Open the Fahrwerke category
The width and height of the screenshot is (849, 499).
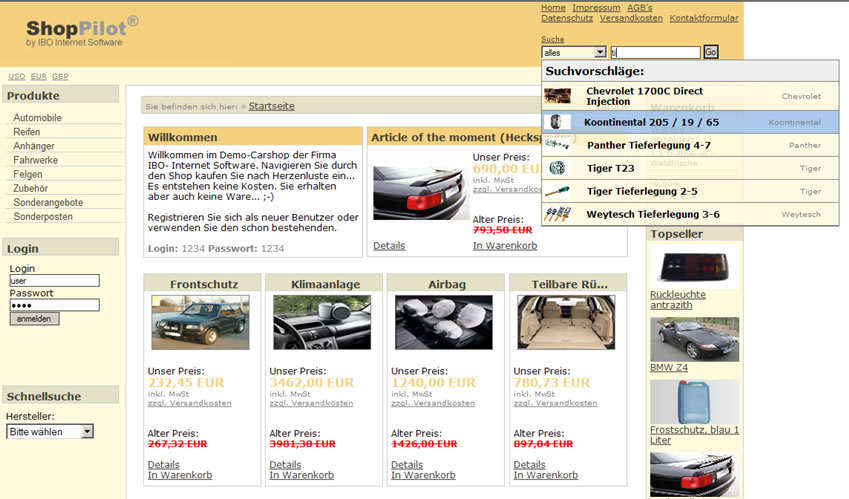(x=35, y=160)
